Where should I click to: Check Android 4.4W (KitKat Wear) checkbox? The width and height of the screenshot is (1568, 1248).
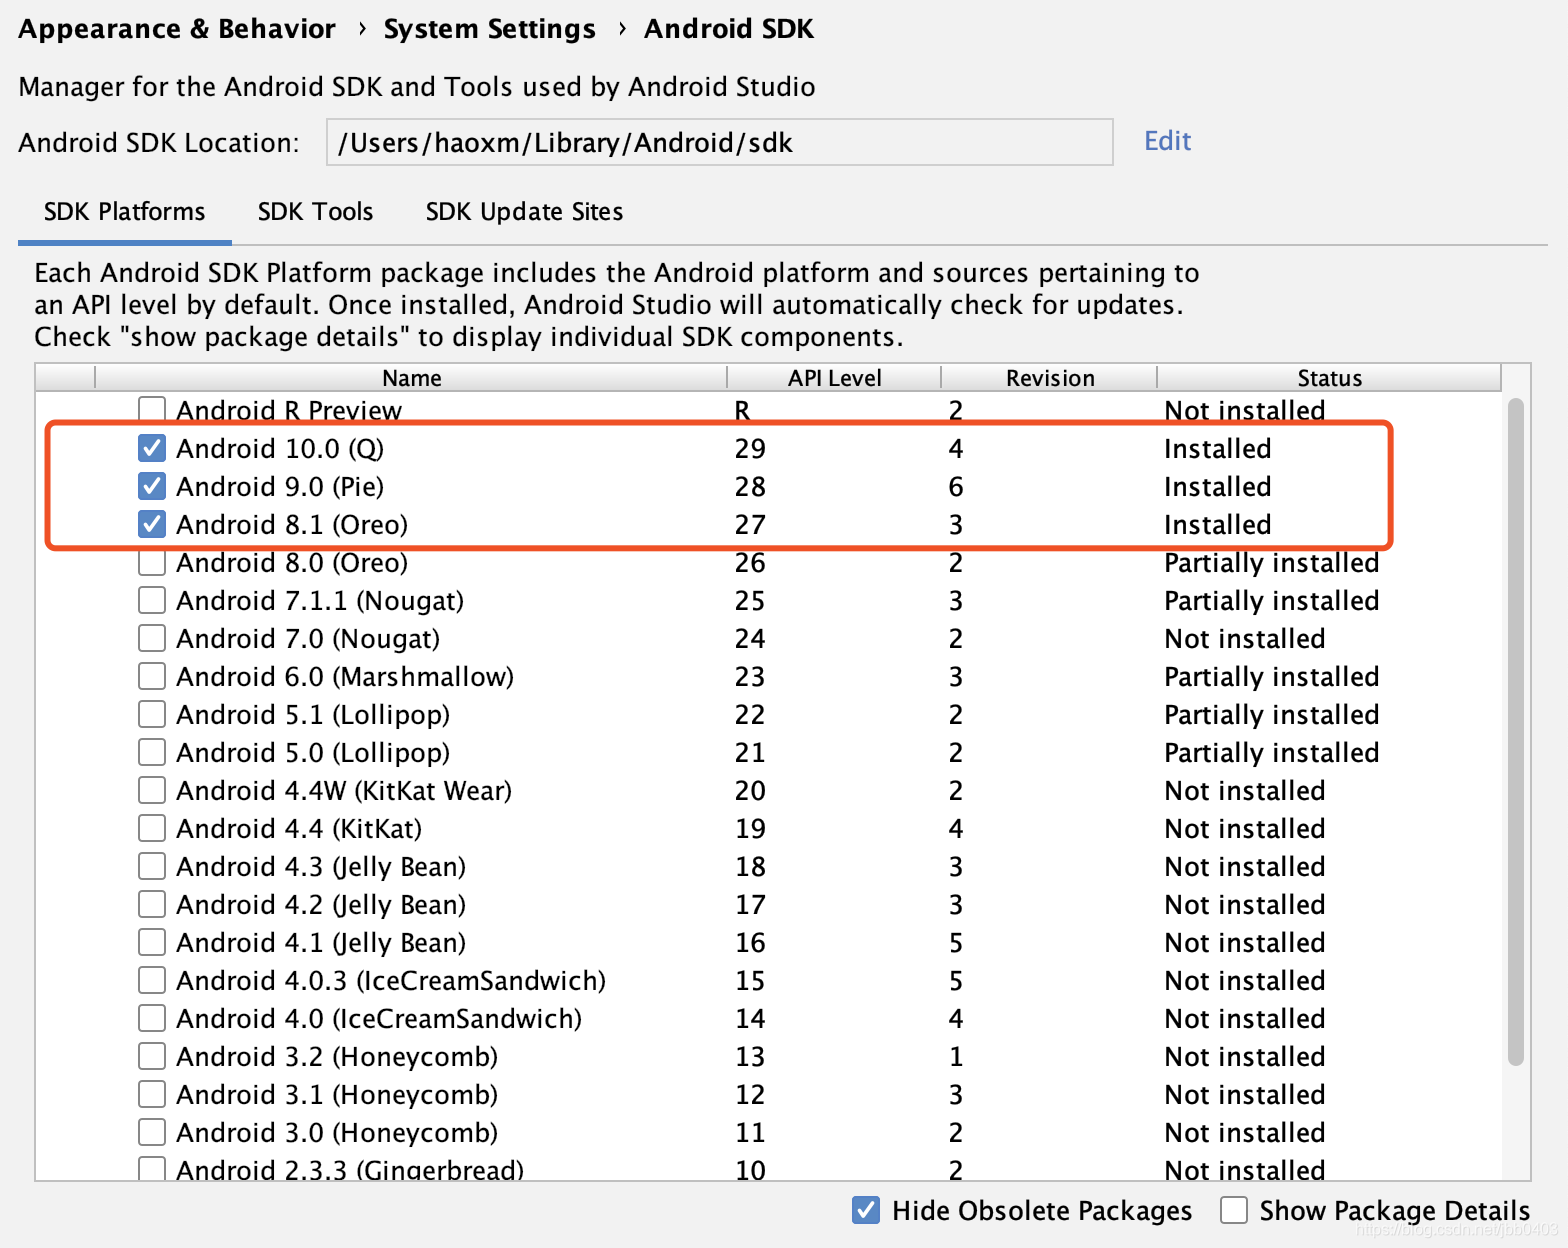152,790
